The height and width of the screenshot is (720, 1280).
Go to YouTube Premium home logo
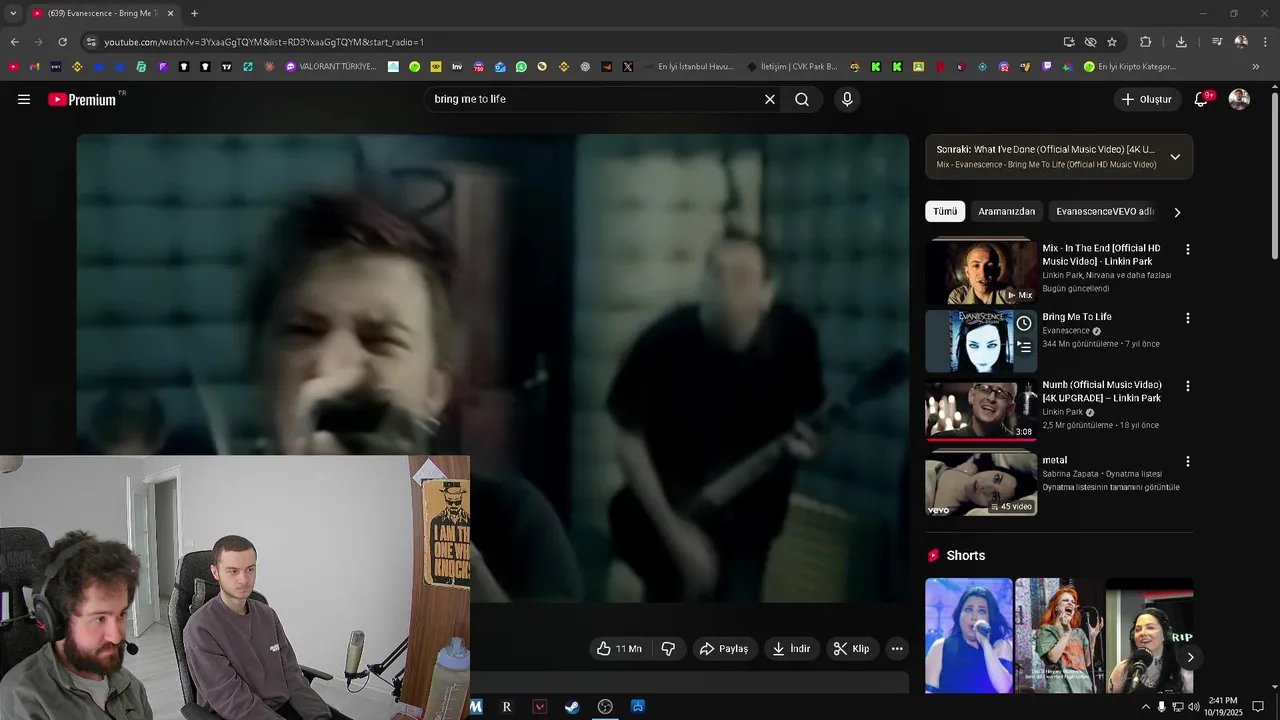tap(84, 99)
